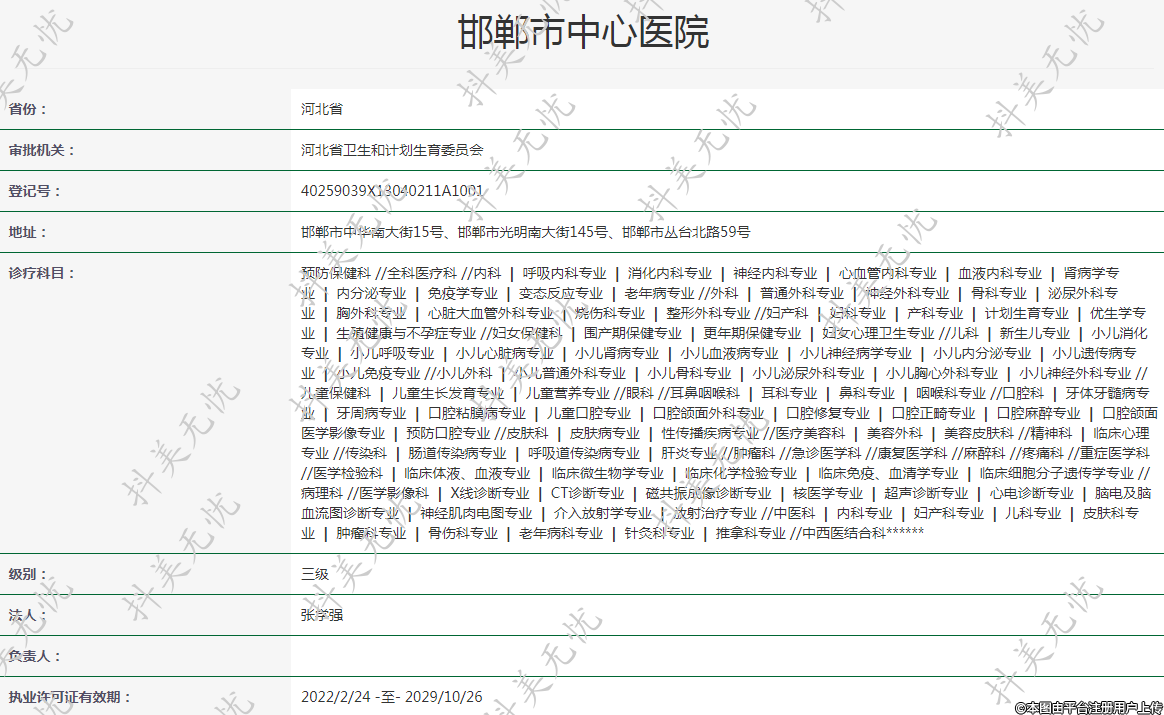The image size is (1164, 715).
Task: Click registration number 40259039X13040211A1001
Action: [x=392, y=191]
